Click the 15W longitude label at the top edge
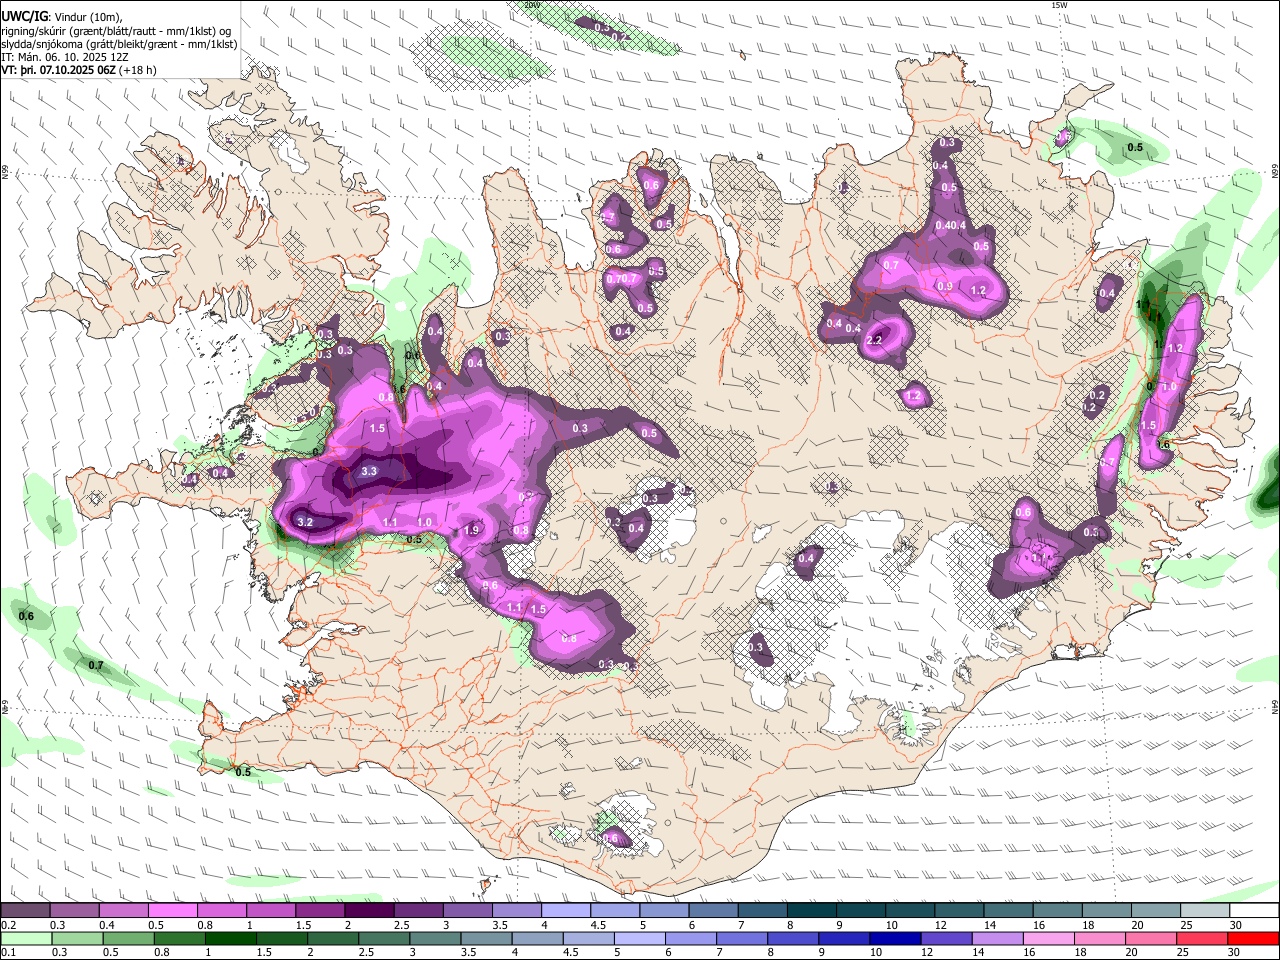1280x960 pixels. (x=1059, y=5)
